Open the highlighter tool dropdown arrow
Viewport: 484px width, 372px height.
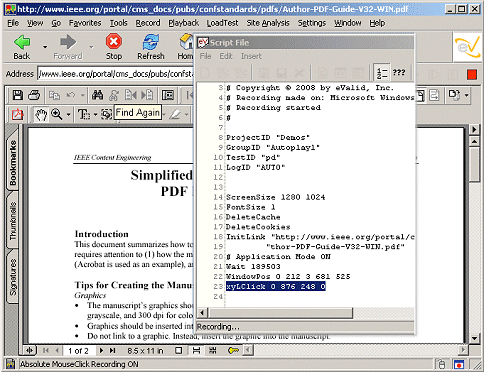pos(186,115)
